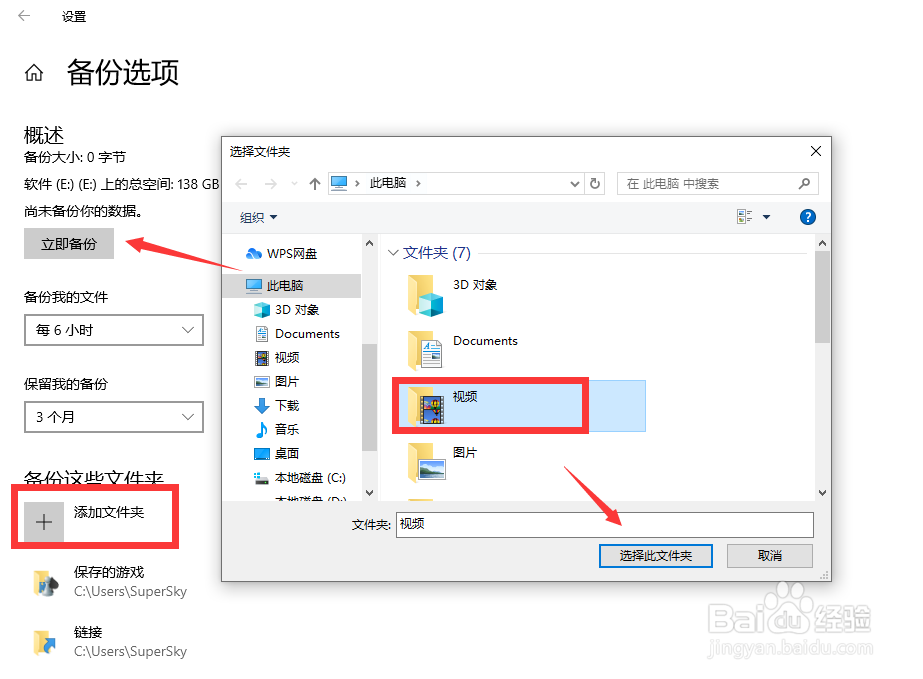Image resolution: width=923 pixels, height=679 pixels.
Task: Open the blue help question mark icon
Action: pyautogui.click(x=808, y=217)
